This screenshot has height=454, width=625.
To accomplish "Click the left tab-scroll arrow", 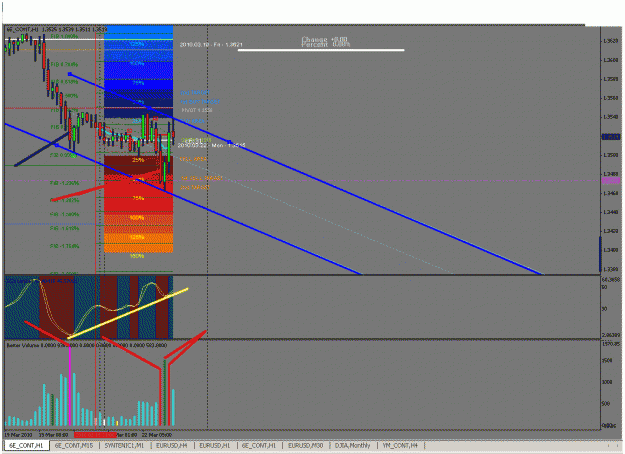I will (609, 446).
